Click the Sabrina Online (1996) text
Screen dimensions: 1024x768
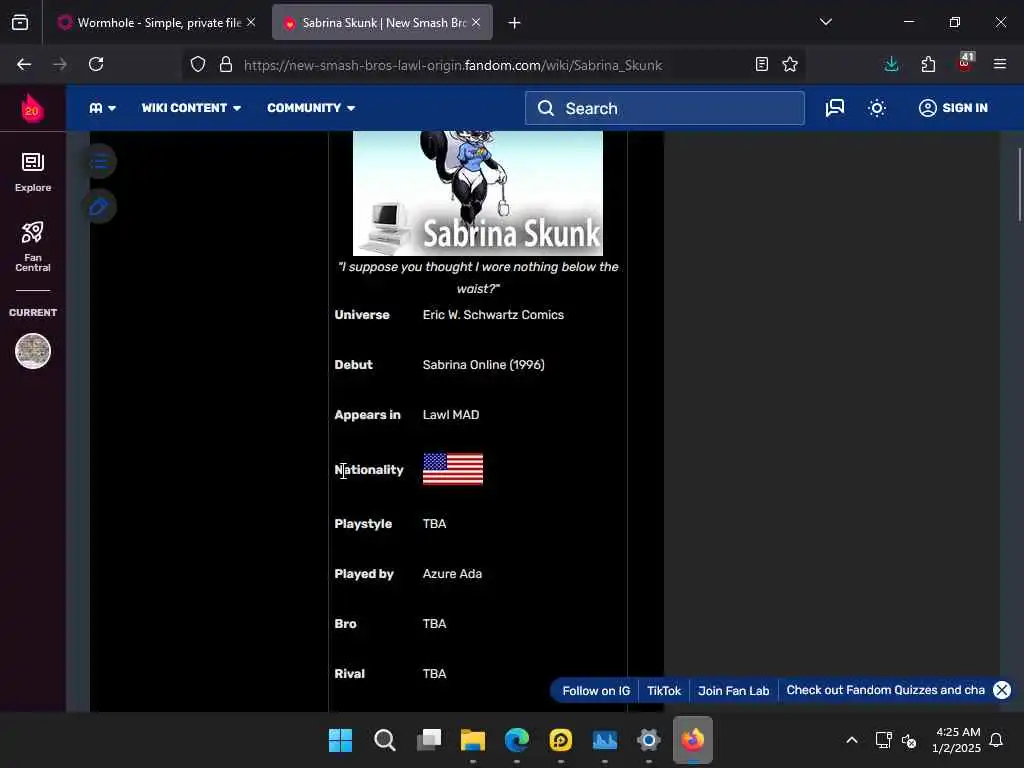tap(483, 365)
